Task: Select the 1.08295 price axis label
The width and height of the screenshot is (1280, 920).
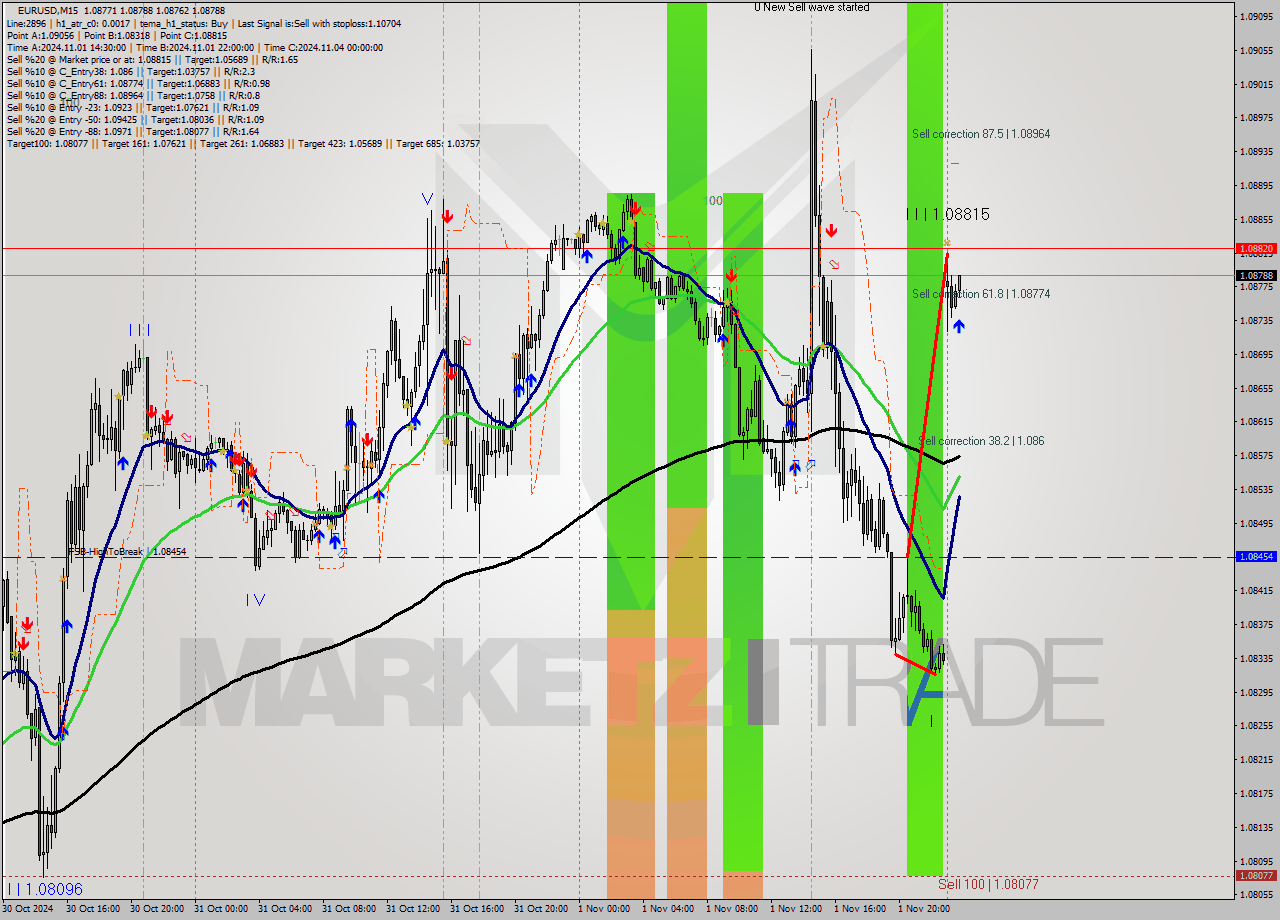Action: [1256, 692]
